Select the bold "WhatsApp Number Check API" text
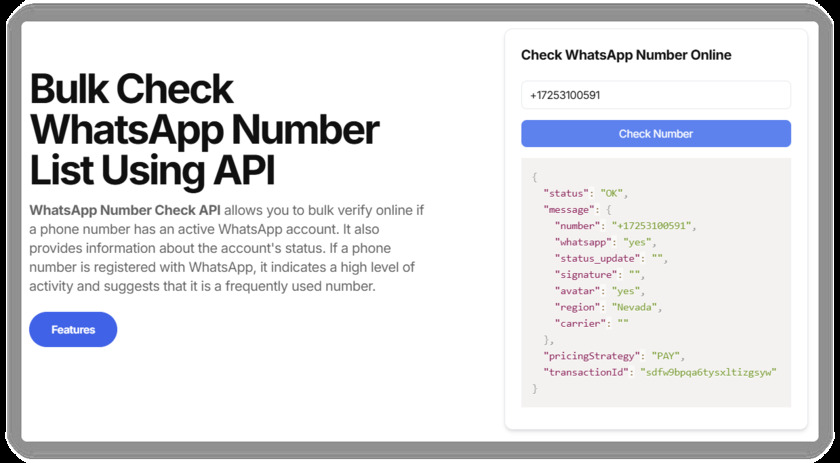 click(x=125, y=210)
